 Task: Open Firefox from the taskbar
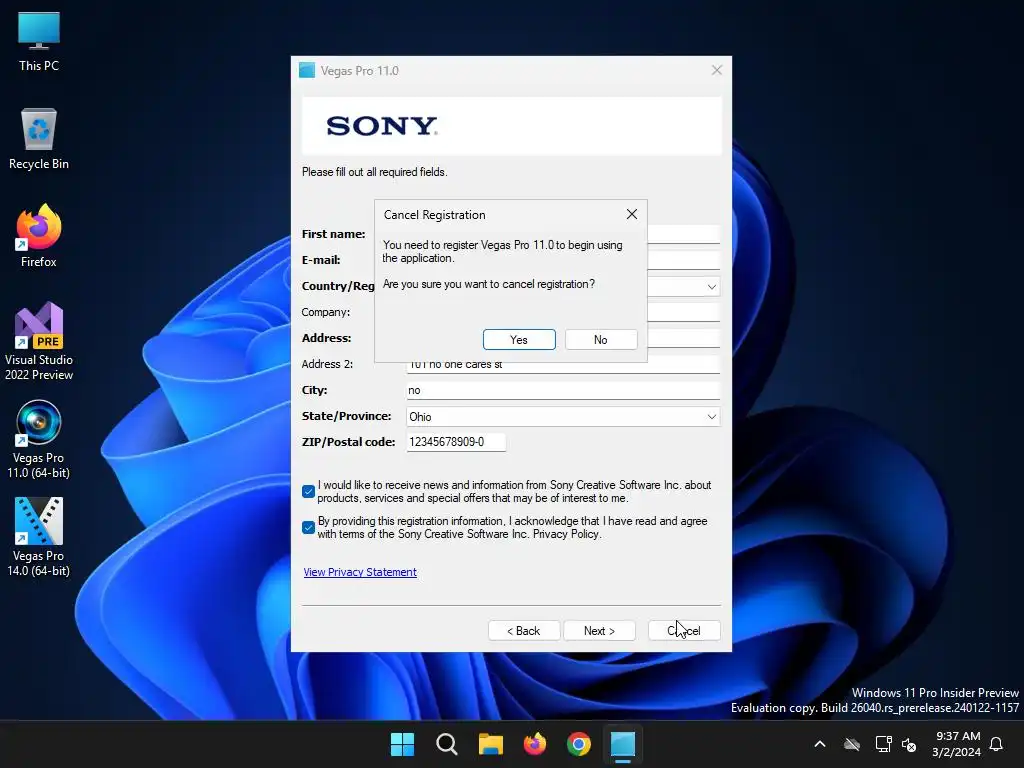[535, 744]
